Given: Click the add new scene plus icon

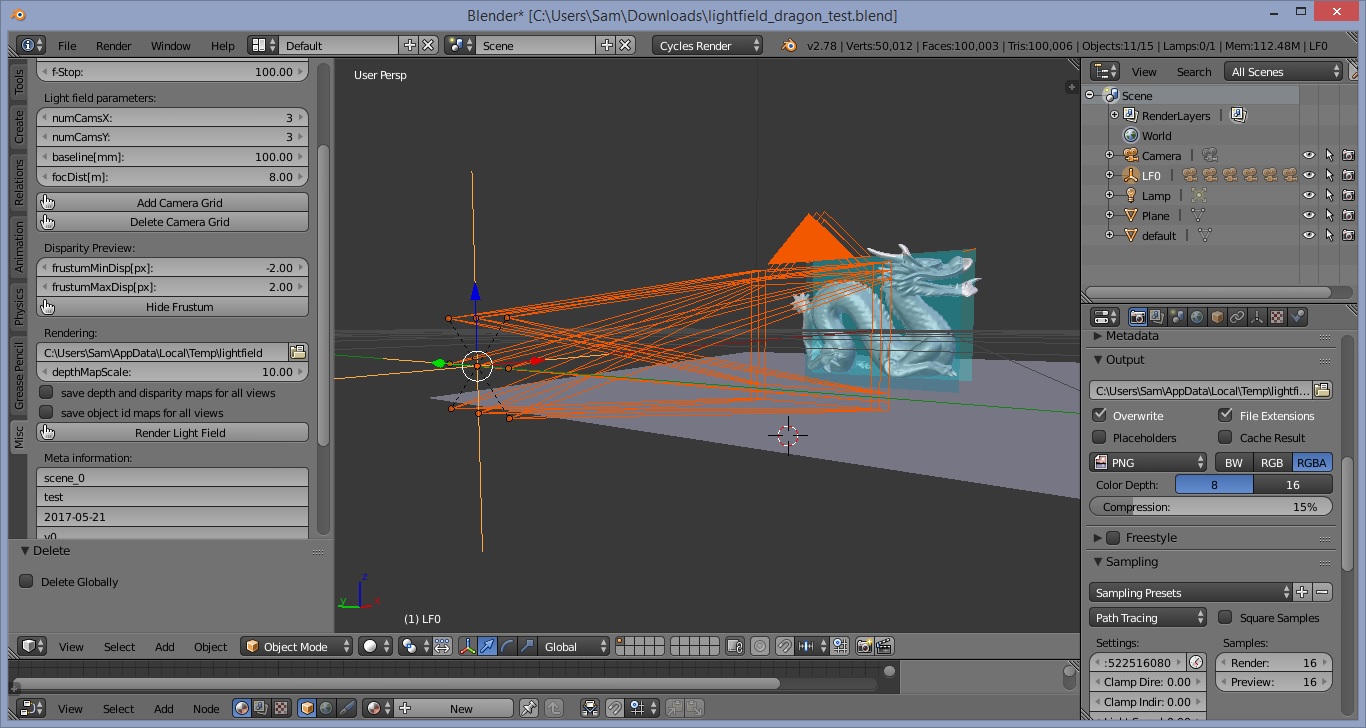Looking at the screenshot, I should coord(606,45).
